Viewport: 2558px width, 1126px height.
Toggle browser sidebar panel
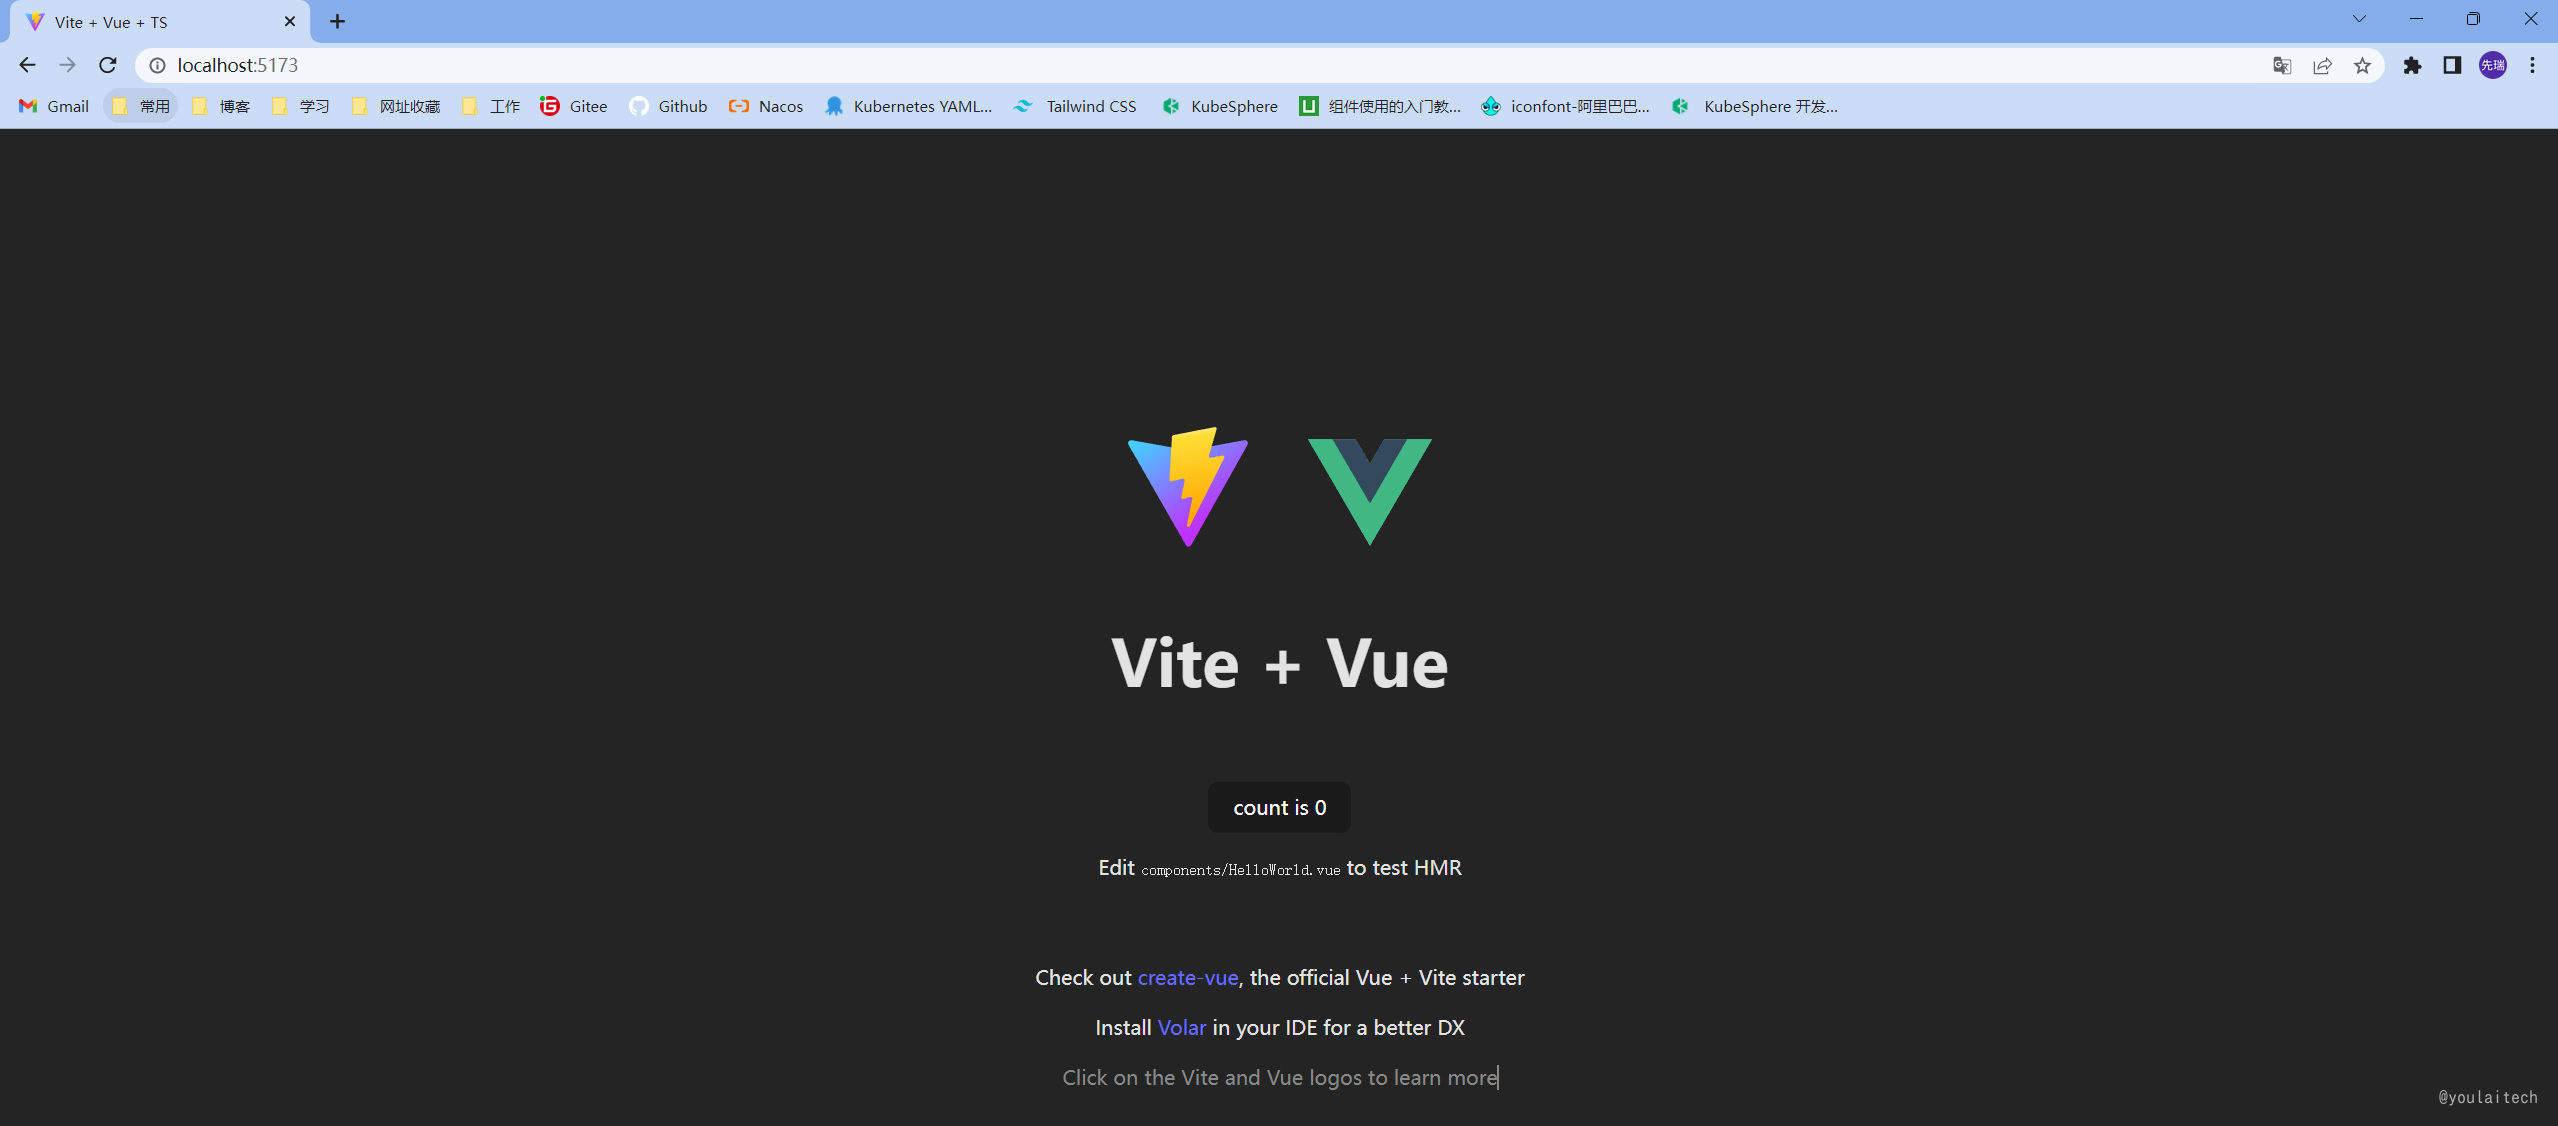[x=2454, y=65]
